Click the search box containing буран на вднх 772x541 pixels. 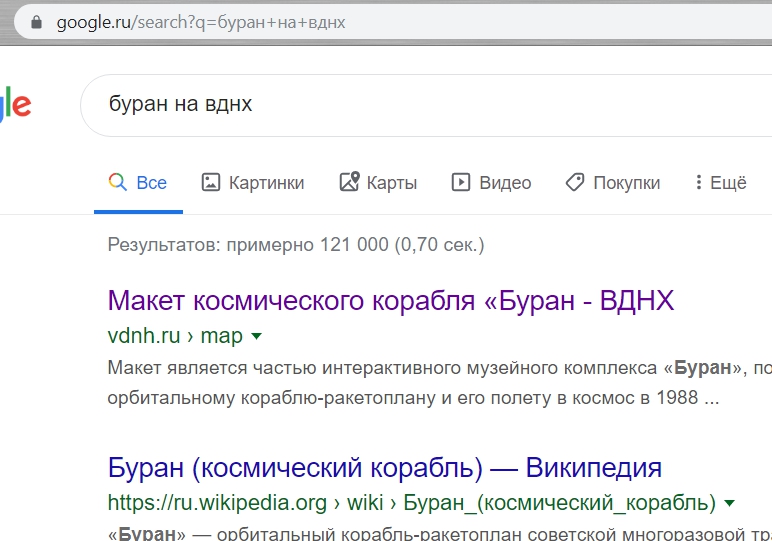point(426,105)
